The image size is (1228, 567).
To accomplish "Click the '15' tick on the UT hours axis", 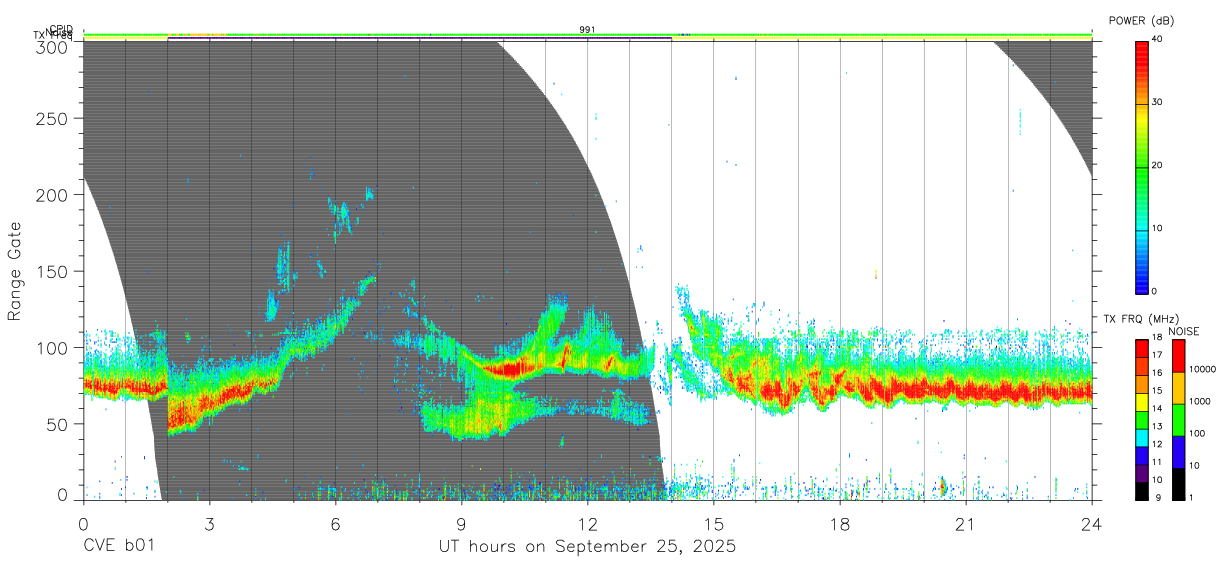I will [714, 524].
